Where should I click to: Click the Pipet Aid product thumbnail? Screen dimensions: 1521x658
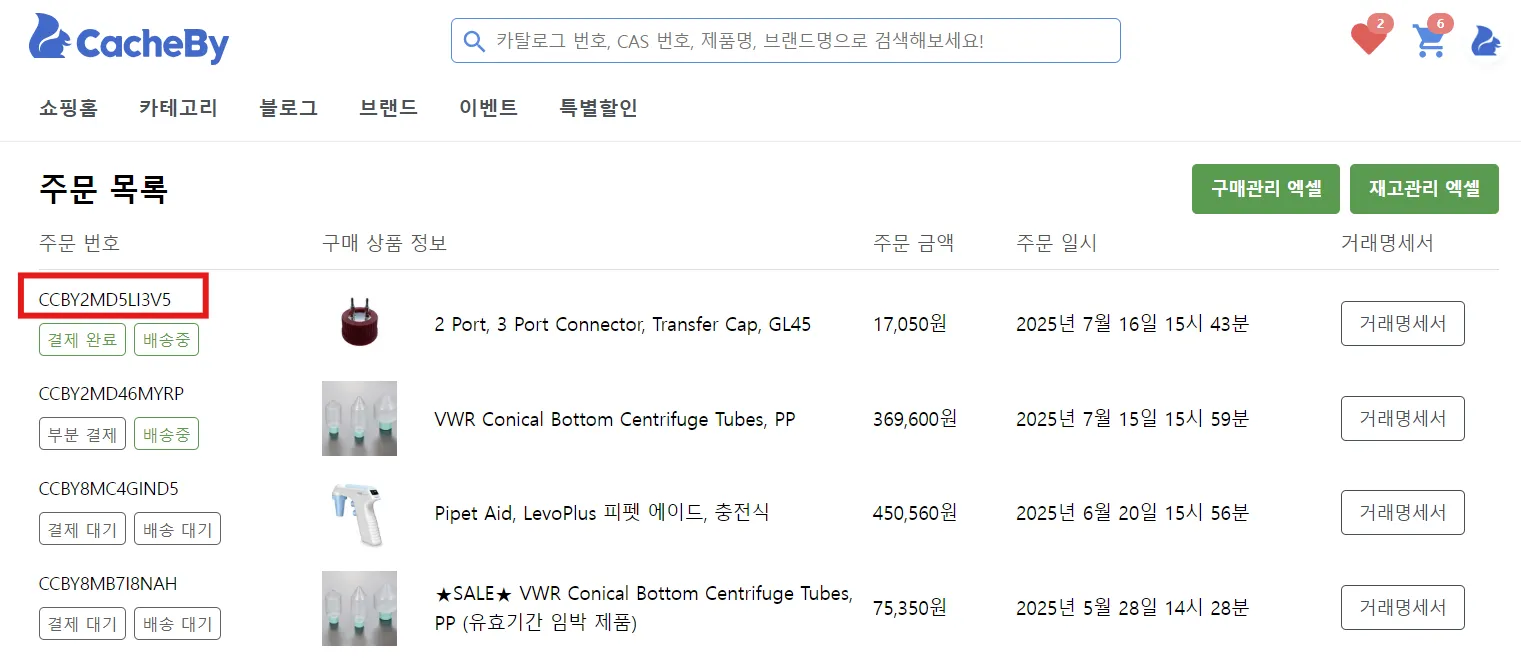pos(359,512)
